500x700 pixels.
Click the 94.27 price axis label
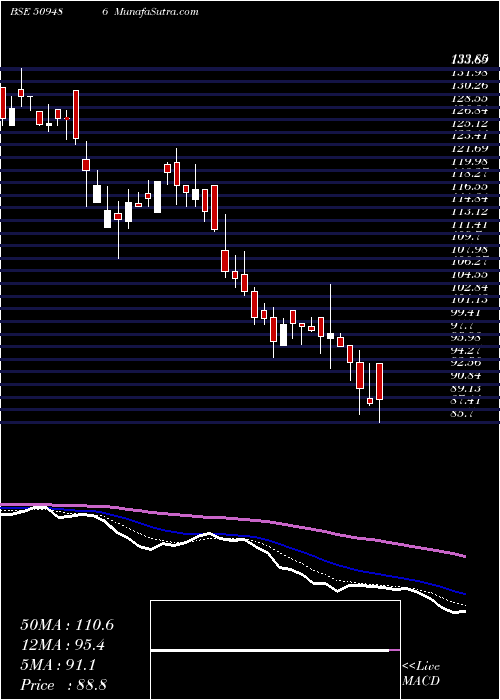tap(467, 351)
